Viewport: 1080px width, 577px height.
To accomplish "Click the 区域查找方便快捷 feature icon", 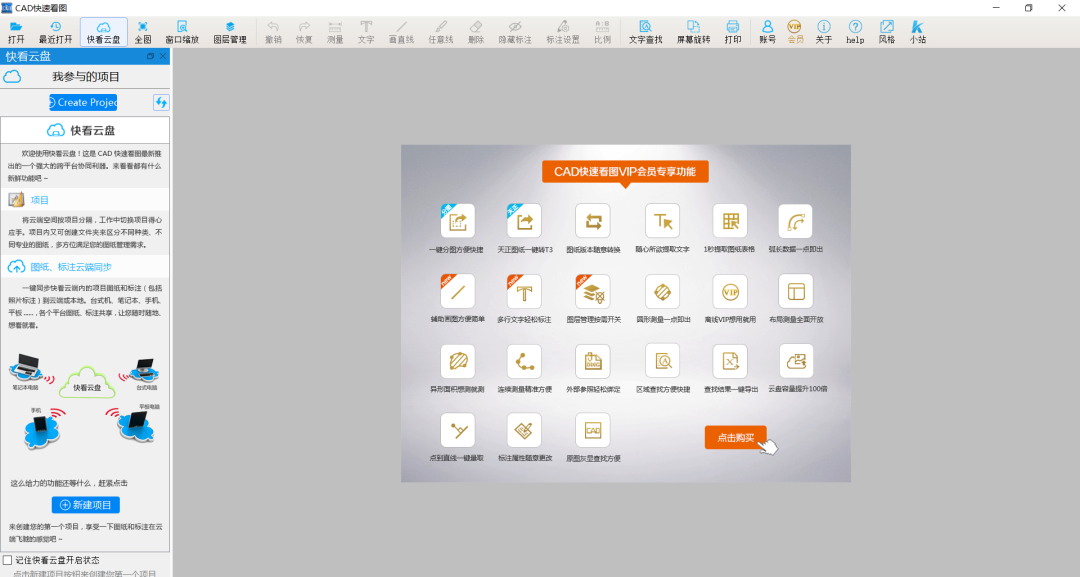I will point(663,361).
